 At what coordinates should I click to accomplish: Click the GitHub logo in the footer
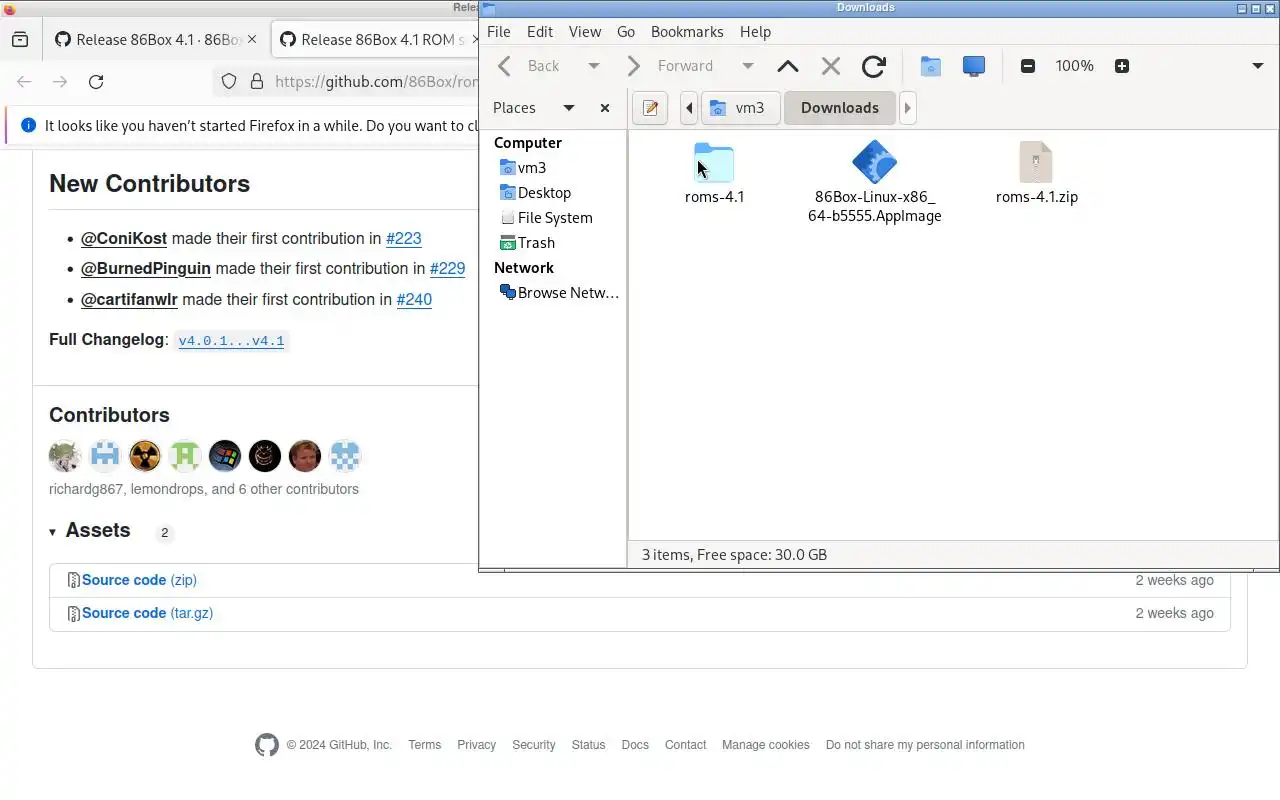[x=267, y=745]
